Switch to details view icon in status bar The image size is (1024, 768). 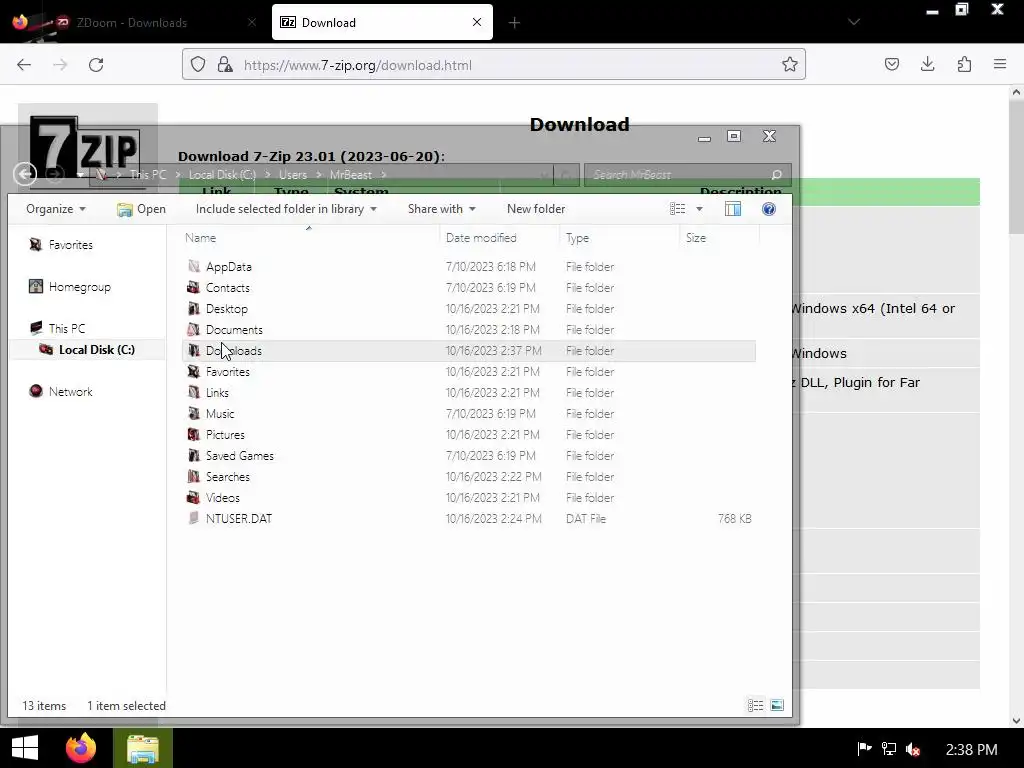point(756,705)
